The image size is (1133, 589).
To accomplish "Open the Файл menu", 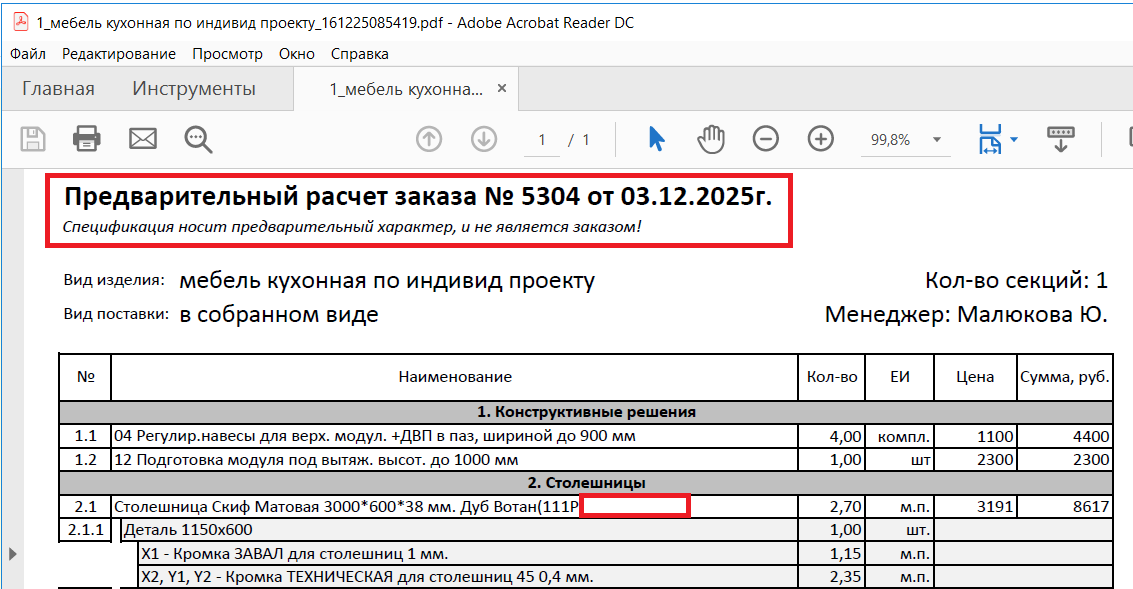I will (x=28, y=54).
